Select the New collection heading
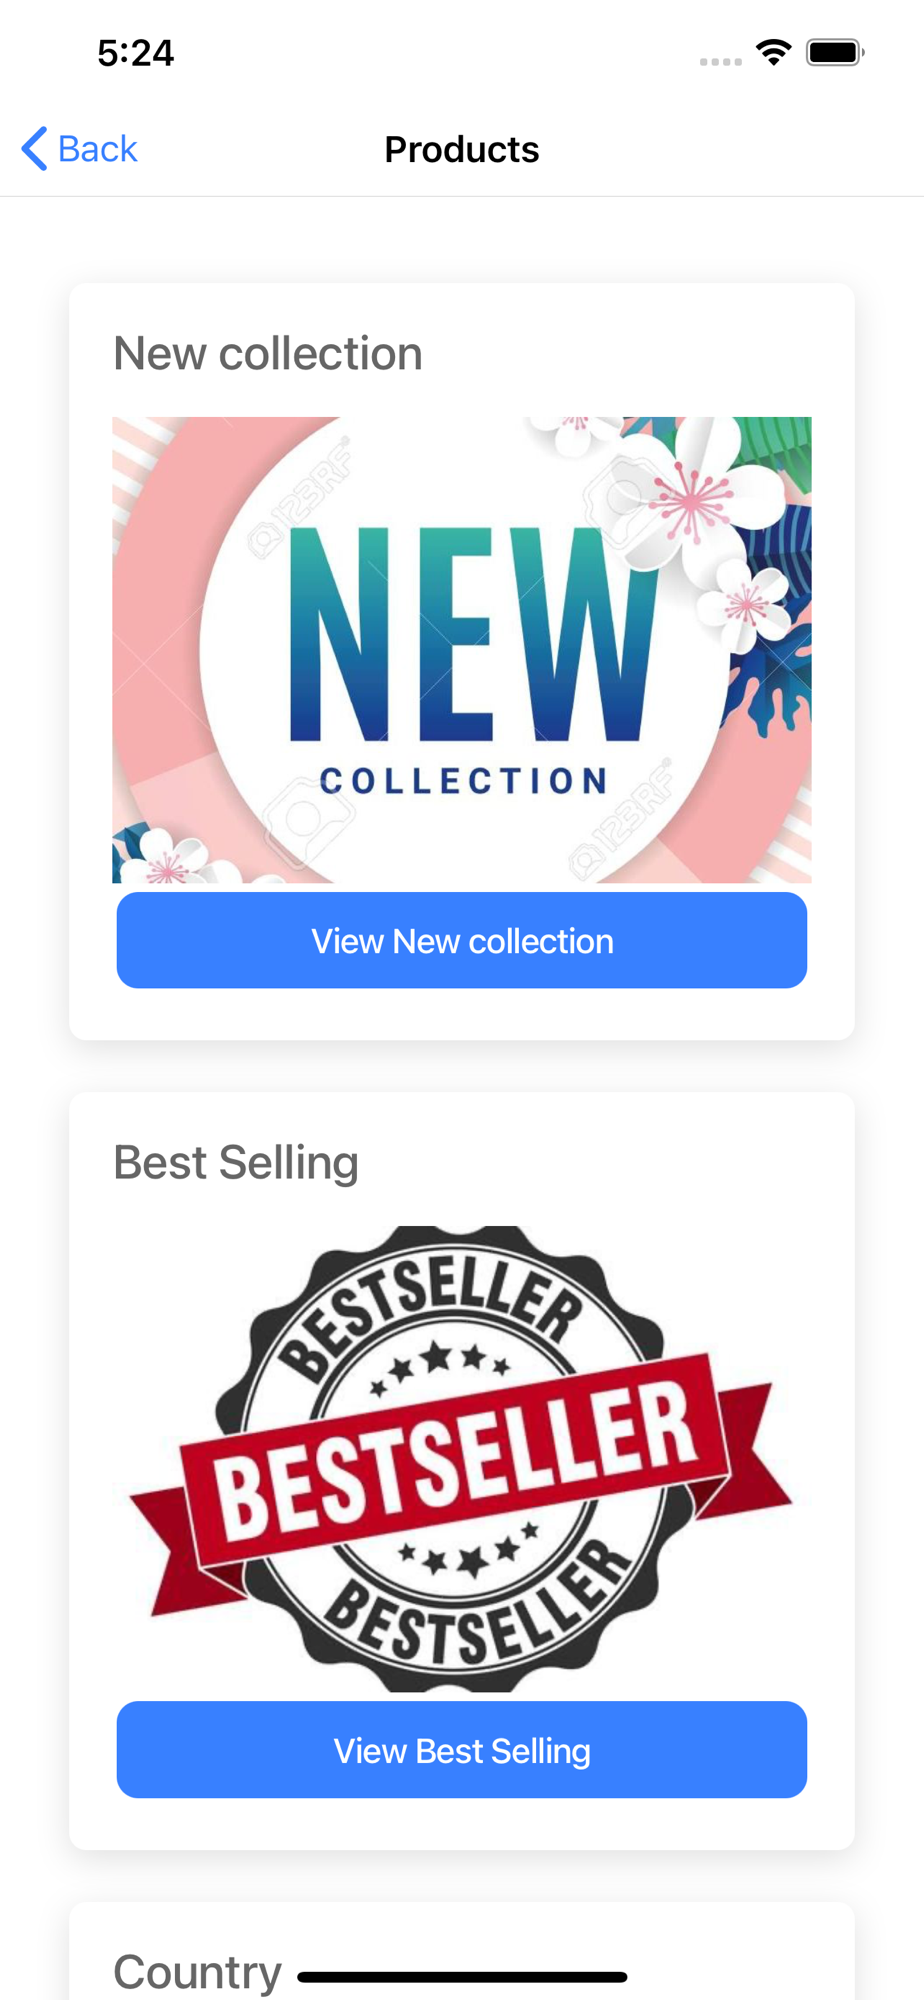This screenshot has height=2000, width=924. pyautogui.click(x=268, y=354)
